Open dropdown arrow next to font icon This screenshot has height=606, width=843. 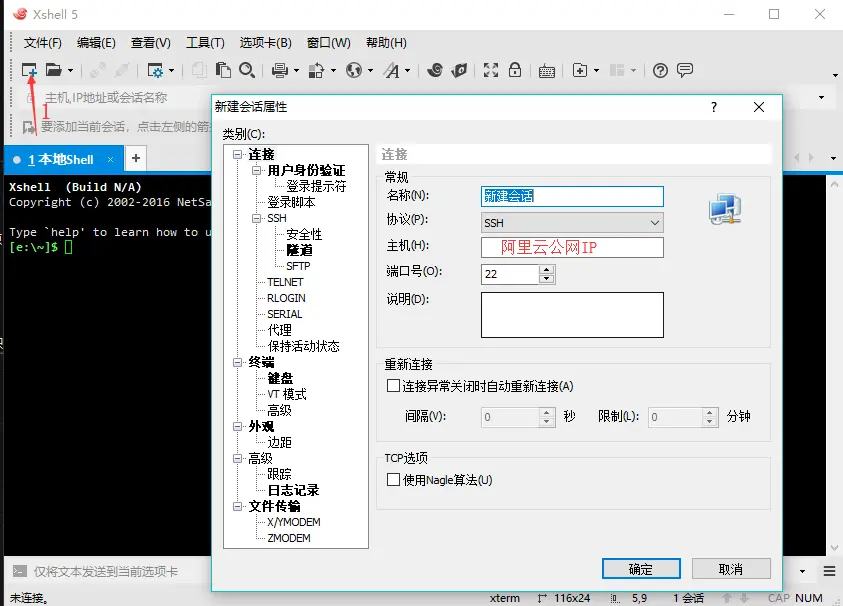click(407, 70)
